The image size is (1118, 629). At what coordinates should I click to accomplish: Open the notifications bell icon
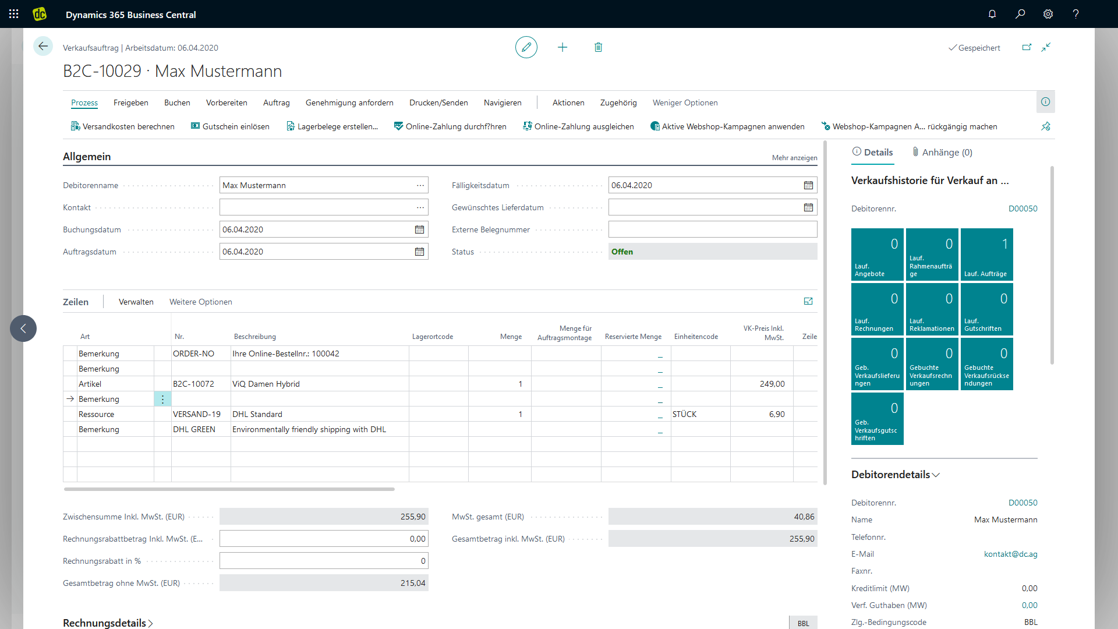[x=992, y=14]
